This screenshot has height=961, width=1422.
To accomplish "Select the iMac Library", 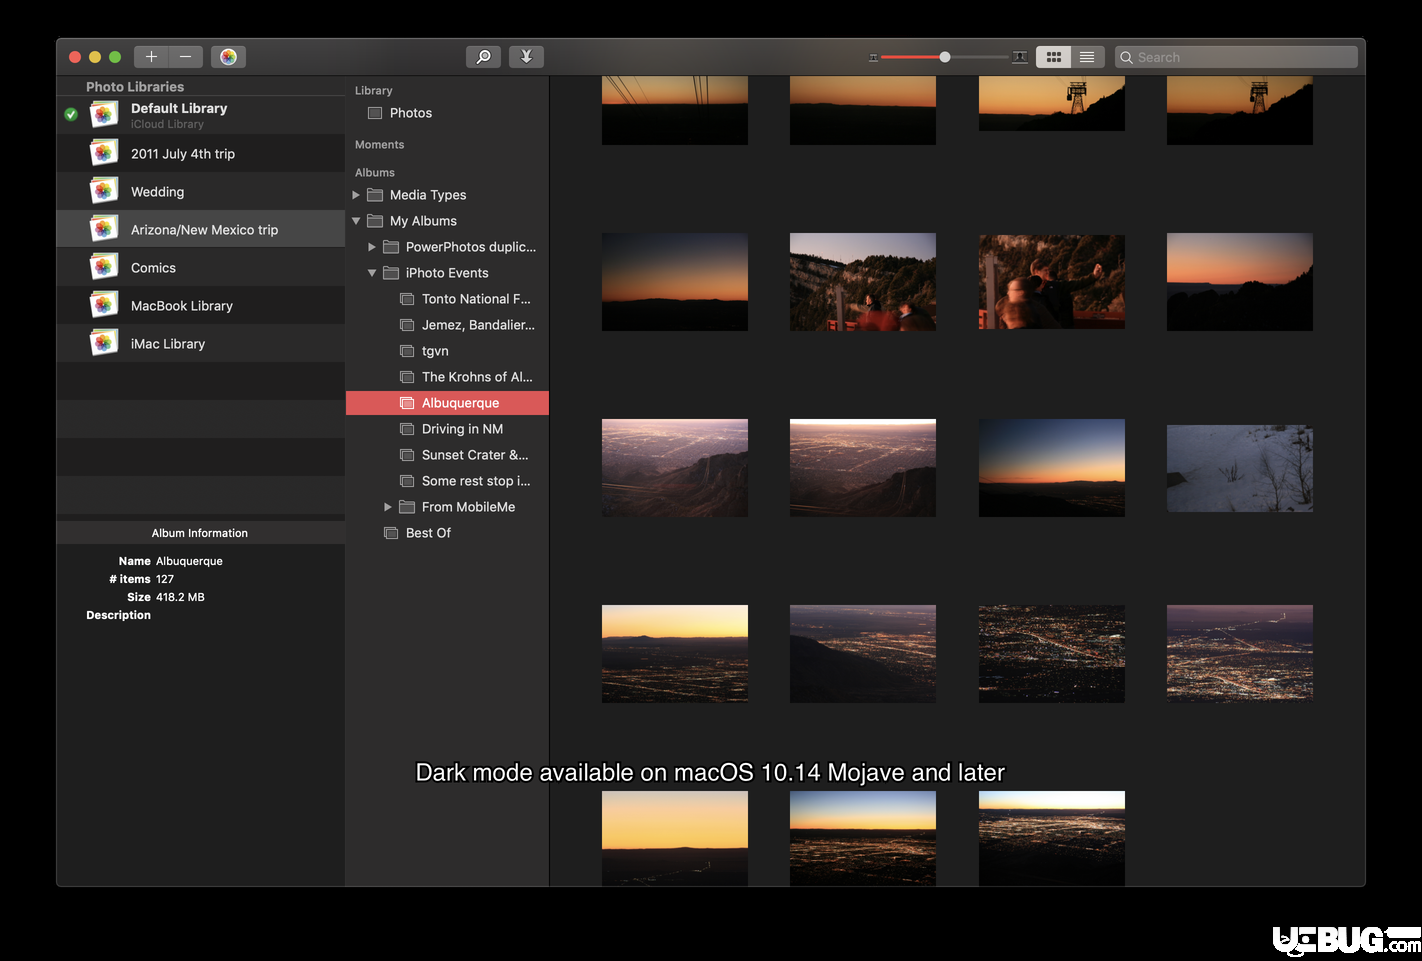I will point(201,343).
